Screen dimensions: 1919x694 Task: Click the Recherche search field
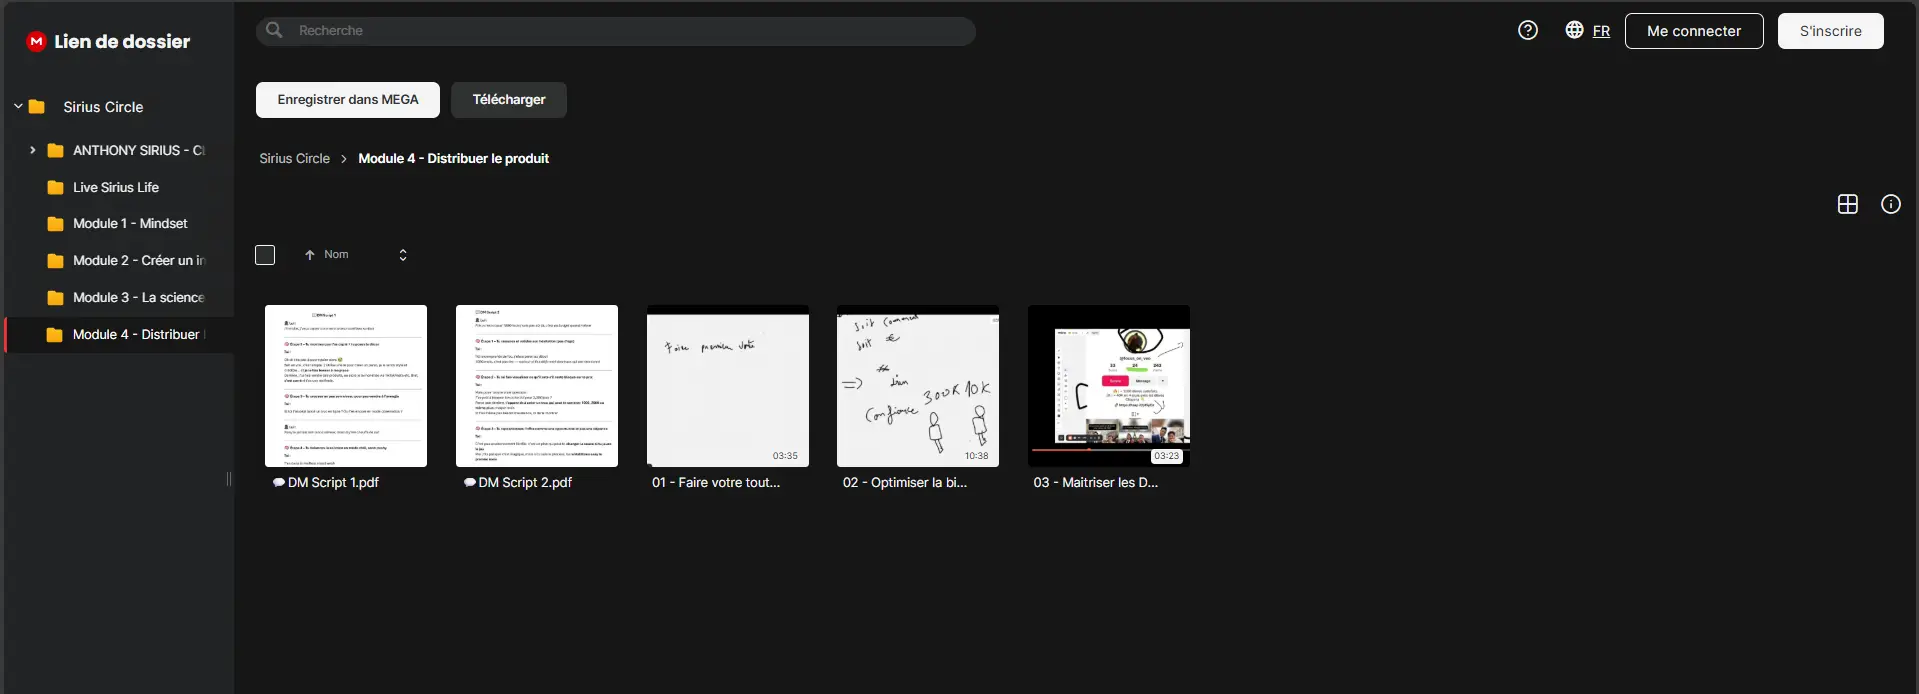[x=616, y=31]
